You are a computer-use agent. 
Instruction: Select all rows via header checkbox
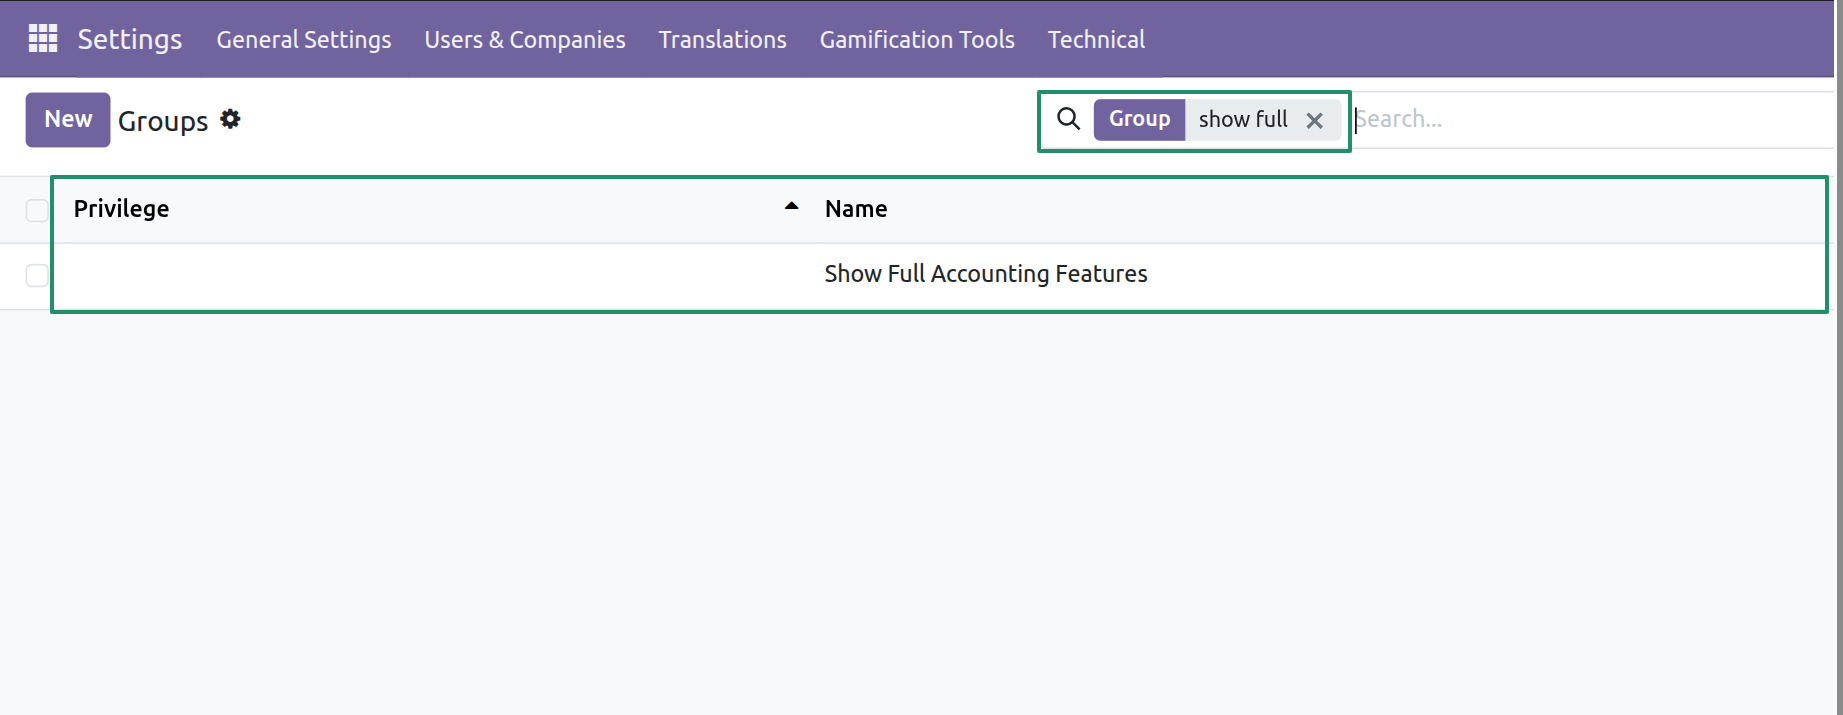click(x=37, y=210)
